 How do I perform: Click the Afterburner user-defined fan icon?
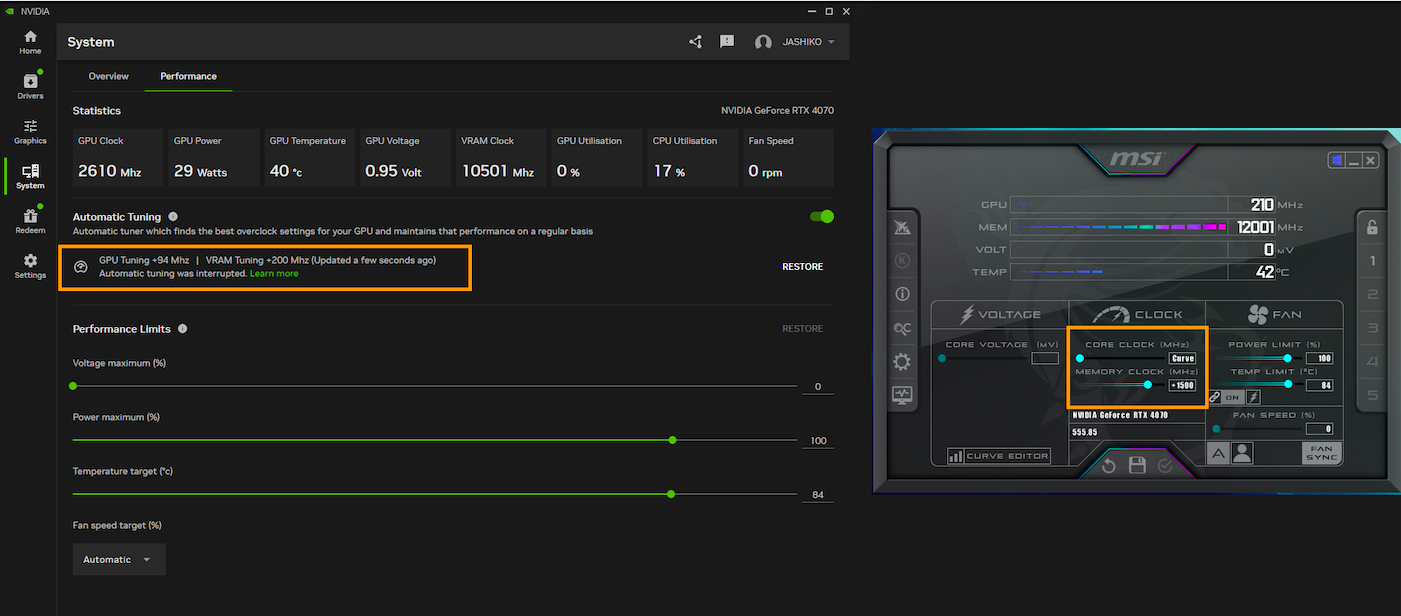coord(1242,453)
